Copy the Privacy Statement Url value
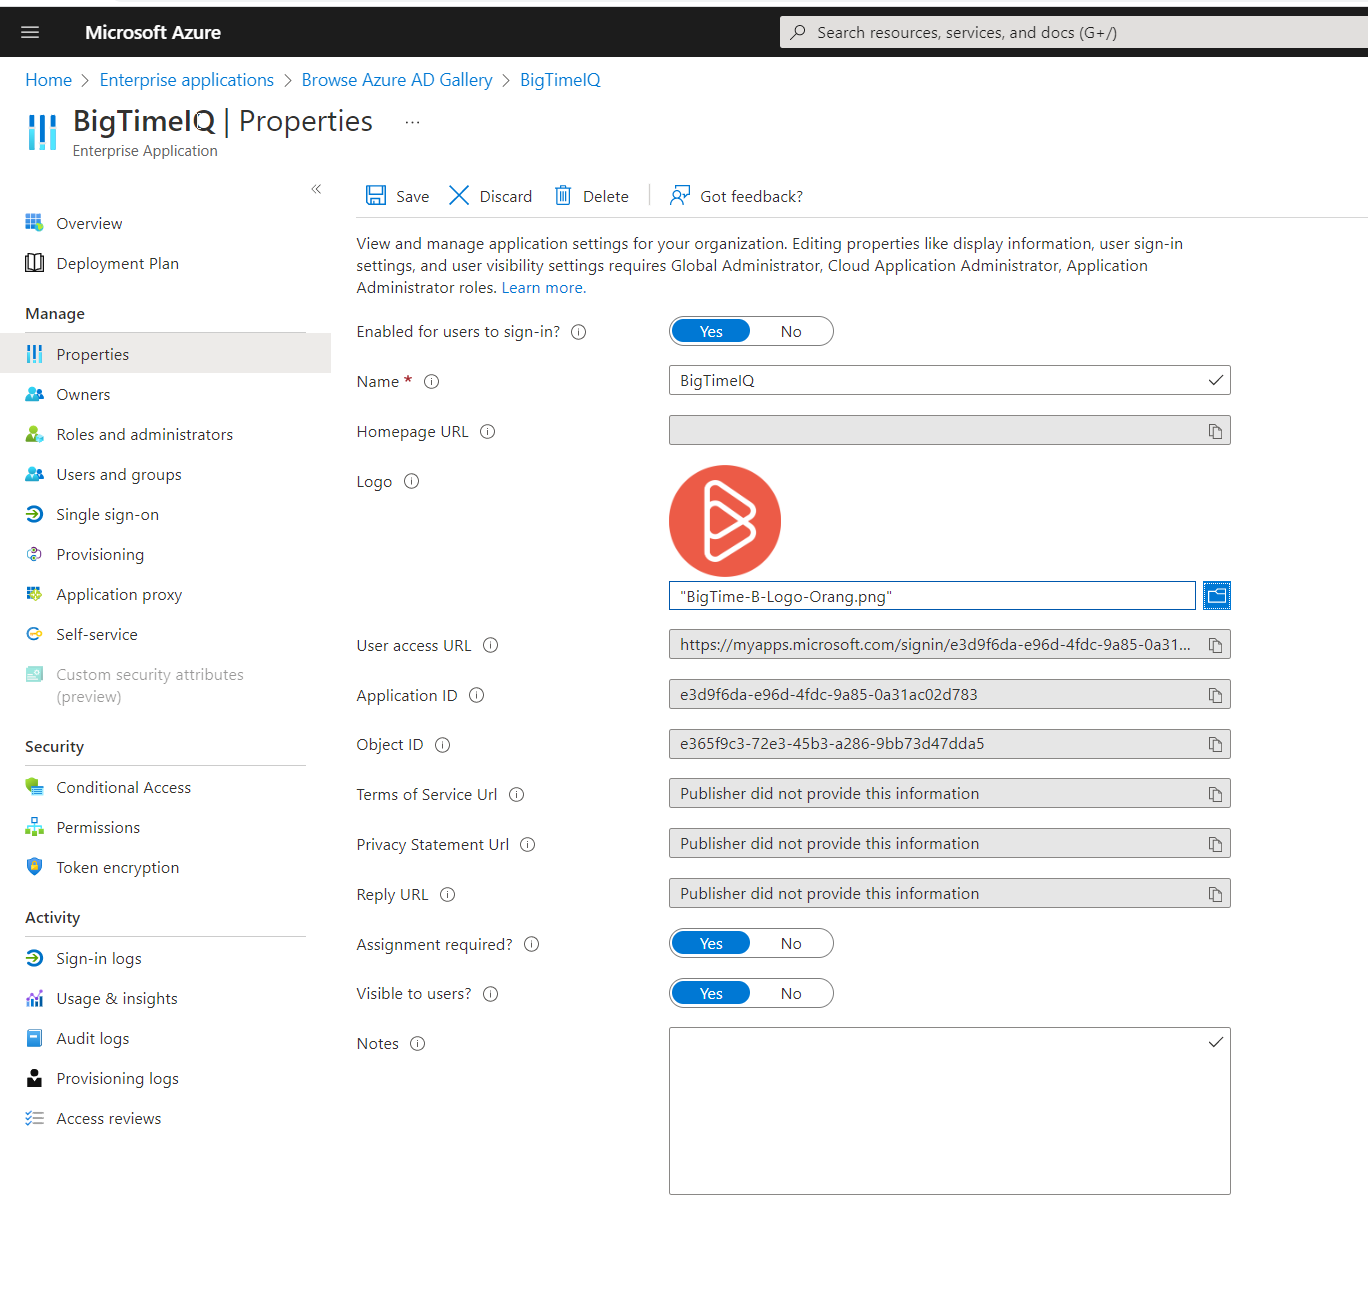This screenshot has height=1294, width=1368. [1215, 844]
